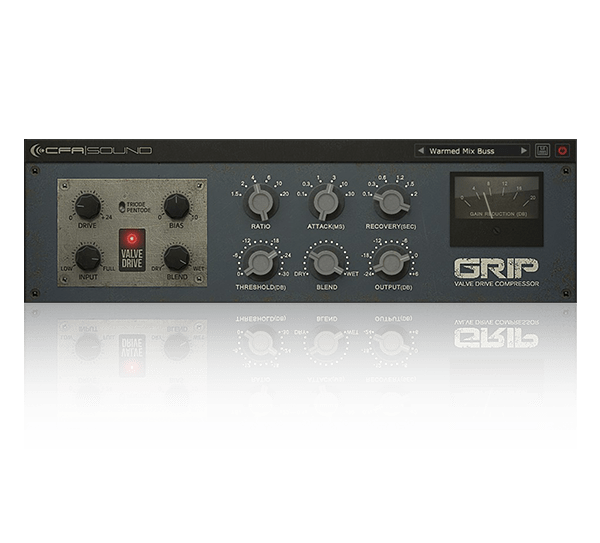600x543 pixels.
Task: Select previous preset with left arrow
Action: 422,152
